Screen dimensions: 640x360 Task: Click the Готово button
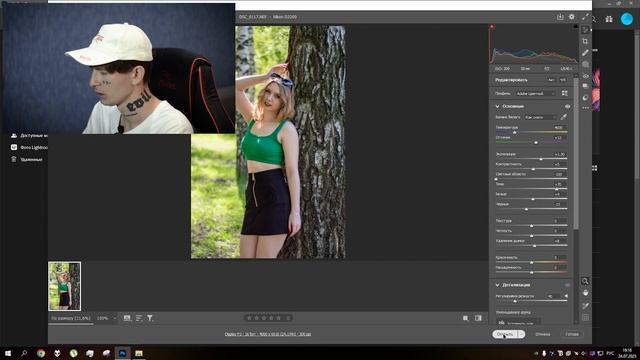tap(572, 334)
